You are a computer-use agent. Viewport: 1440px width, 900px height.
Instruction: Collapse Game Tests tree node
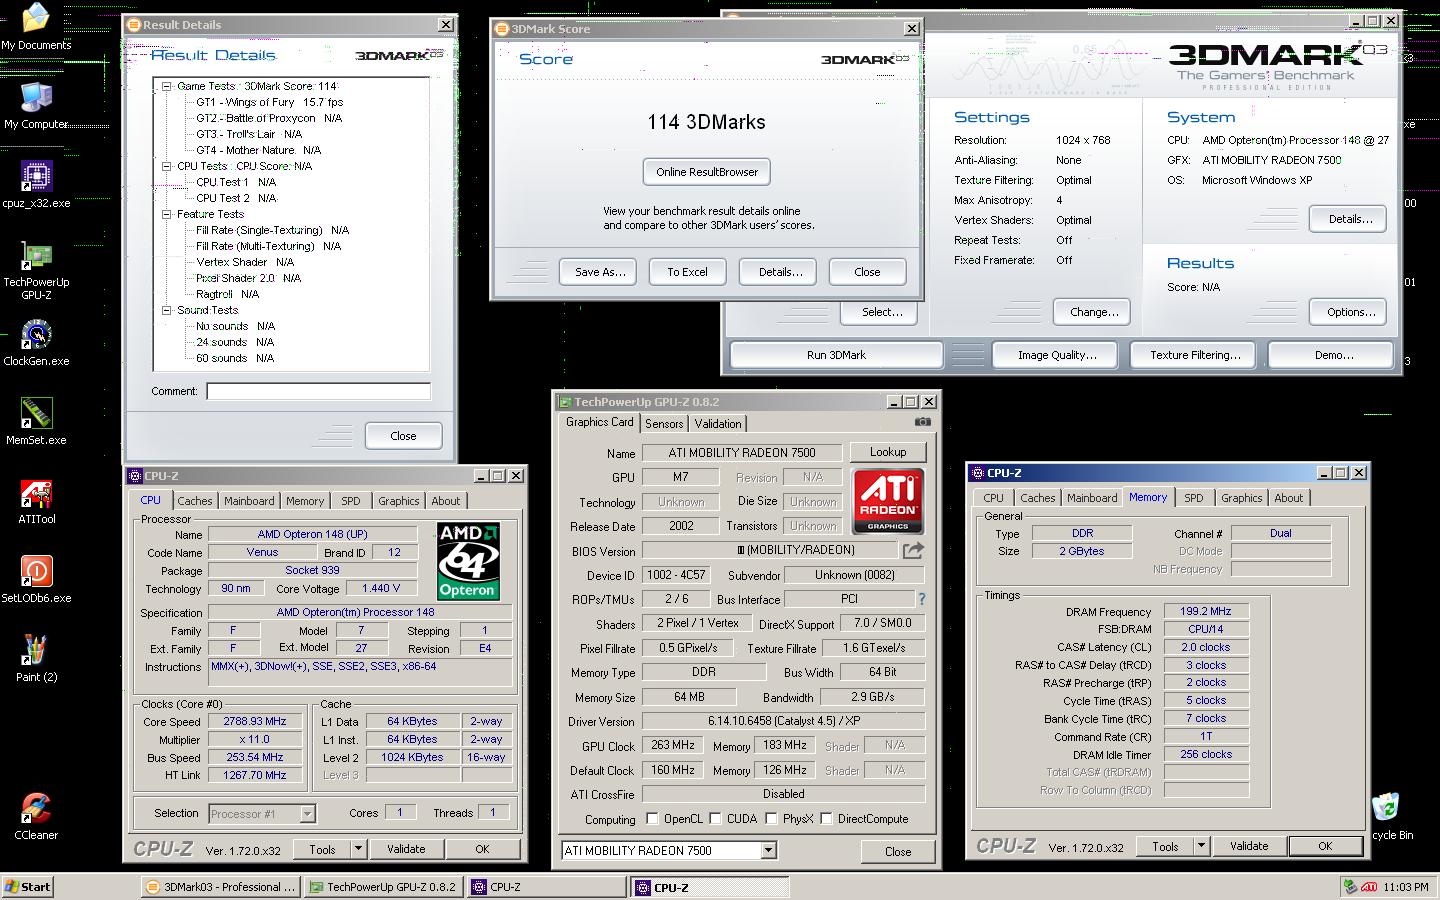(x=167, y=86)
